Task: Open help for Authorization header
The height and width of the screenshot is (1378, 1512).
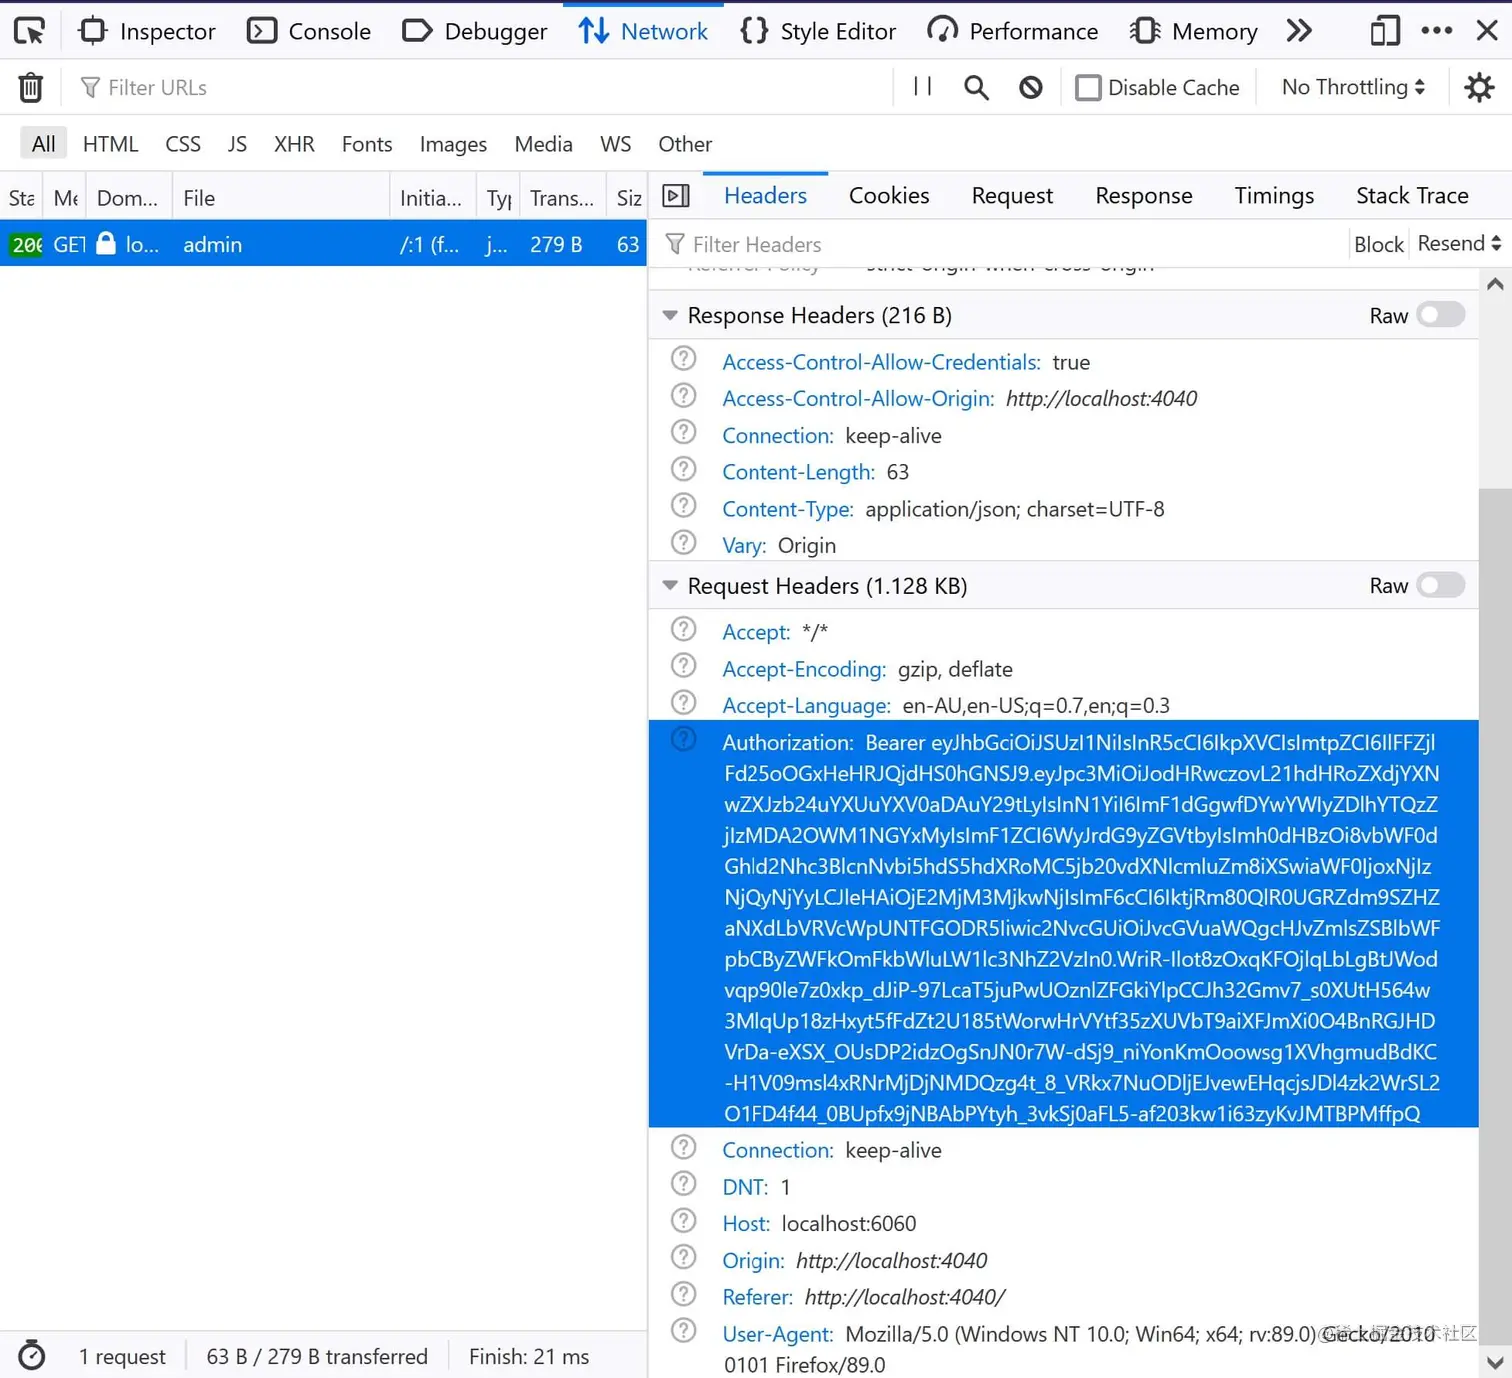Action: tap(683, 740)
